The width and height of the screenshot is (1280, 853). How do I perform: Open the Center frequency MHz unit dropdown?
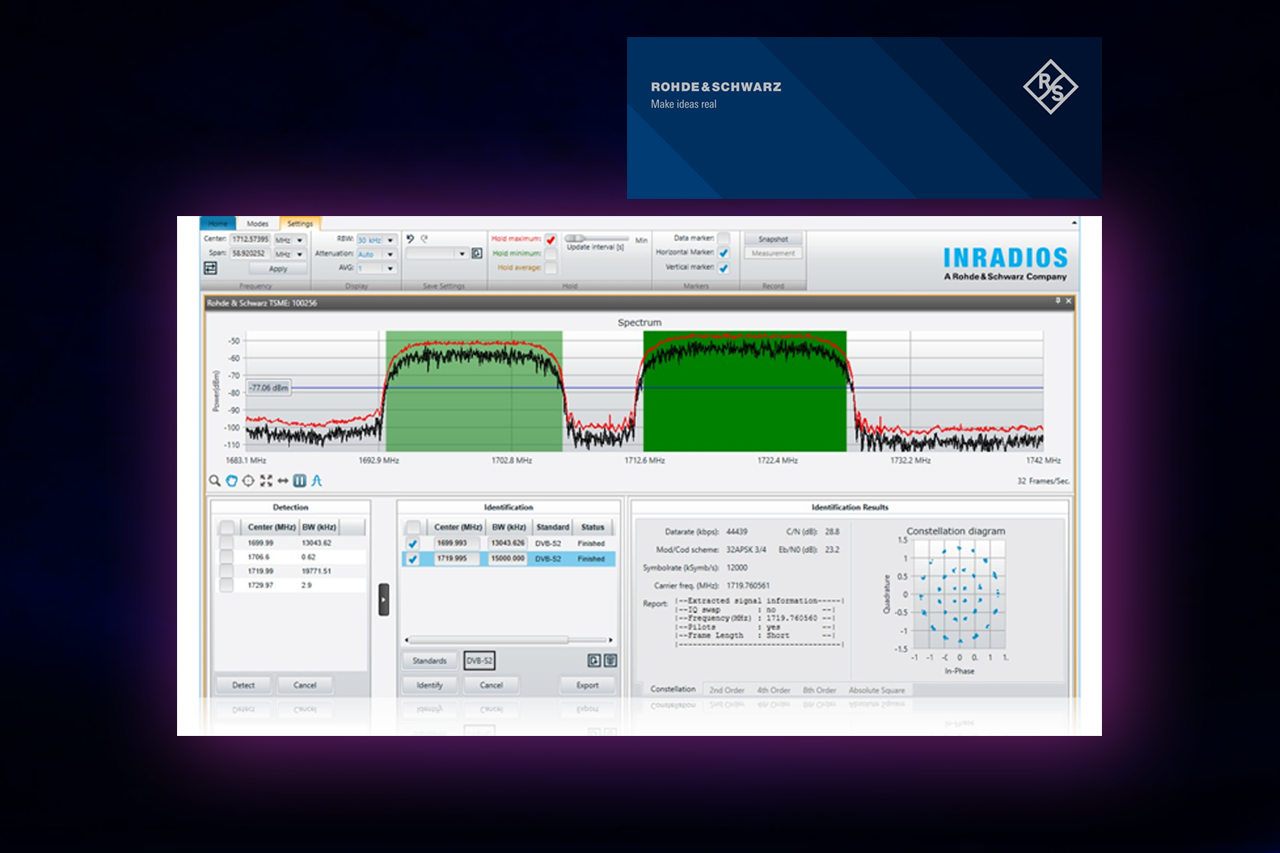pyautogui.click(x=290, y=240)
